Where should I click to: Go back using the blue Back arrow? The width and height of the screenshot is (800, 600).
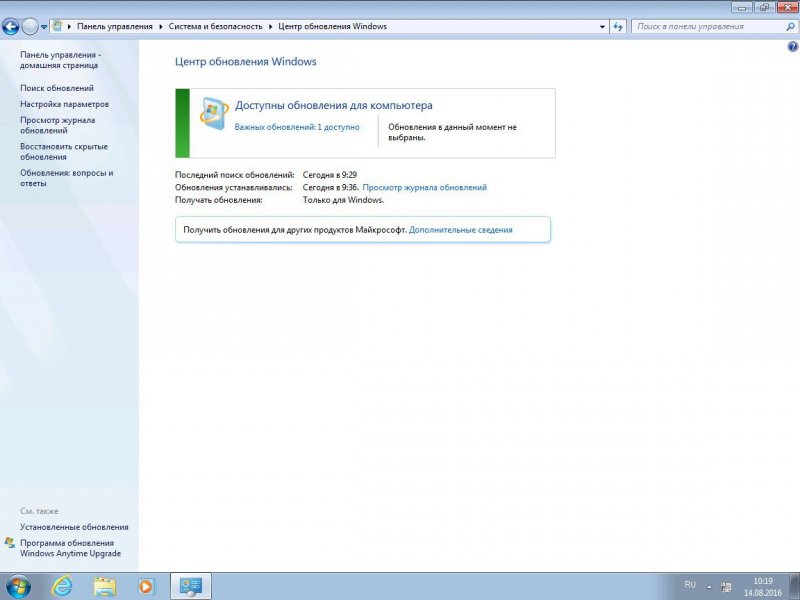pos(10,27)
